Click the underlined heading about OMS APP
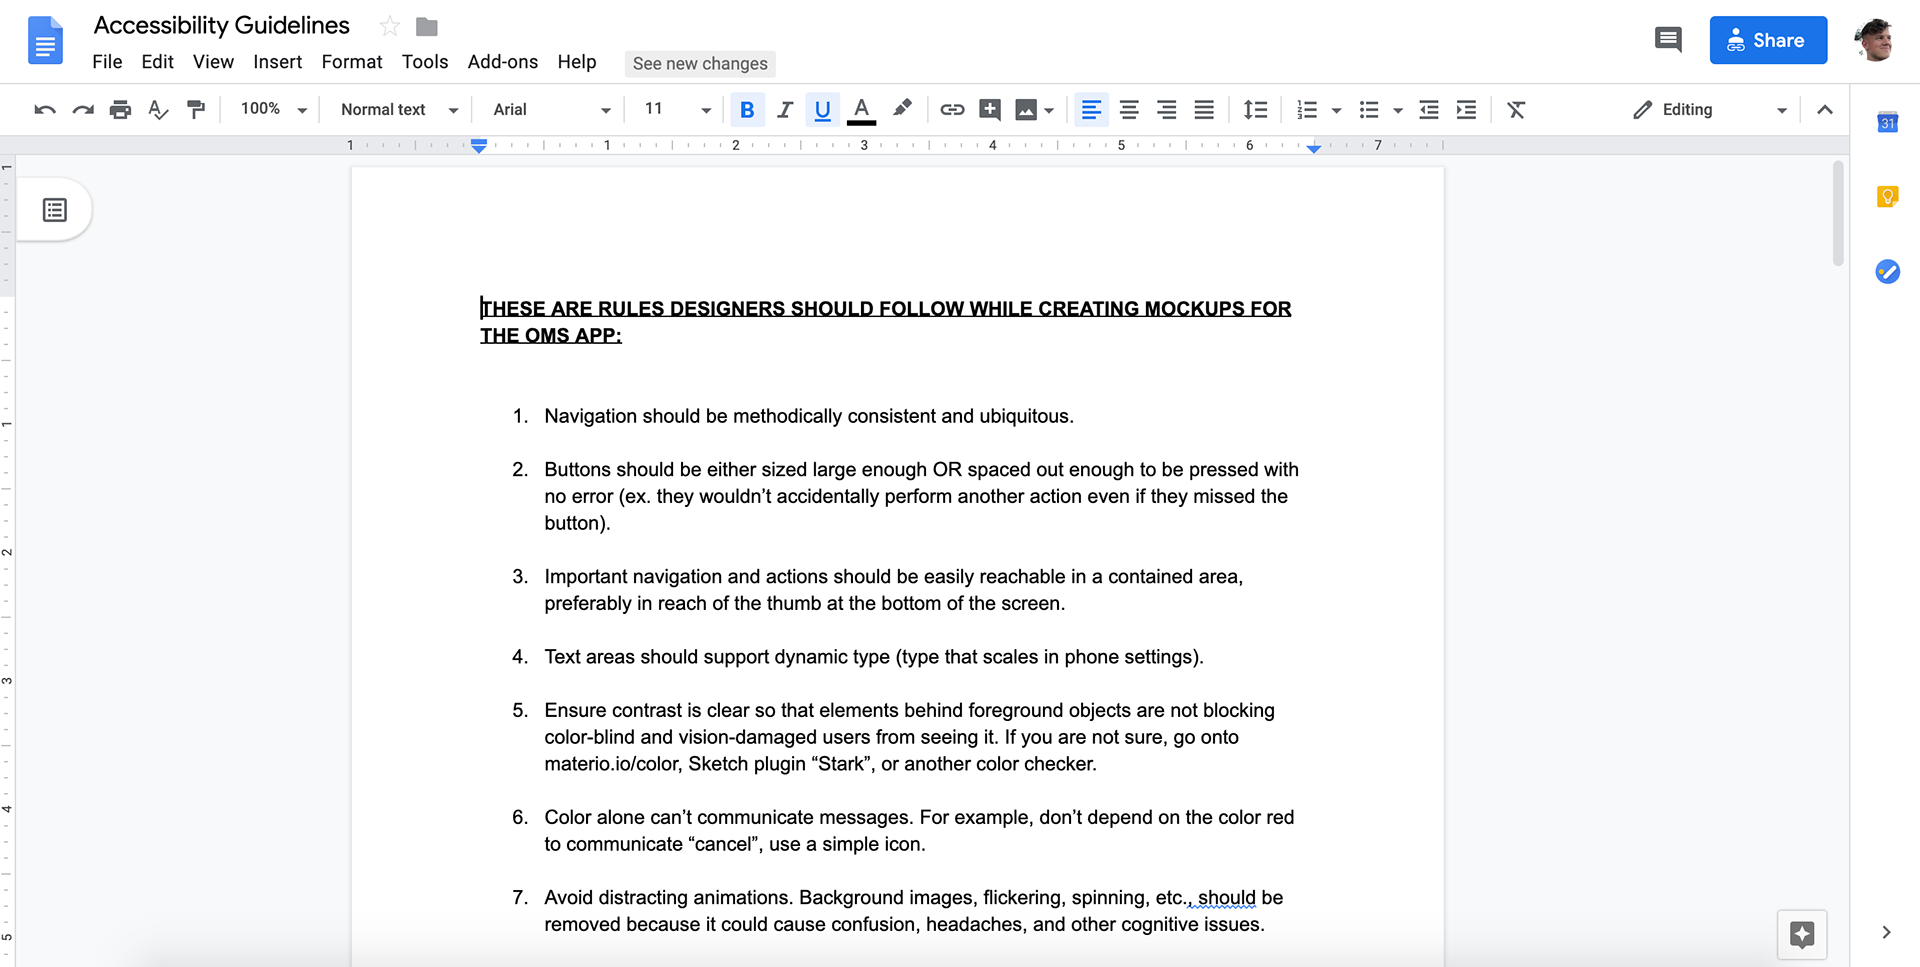This screenshot has width=1920, height=967. pyautogui.click(x=885, y=322)
